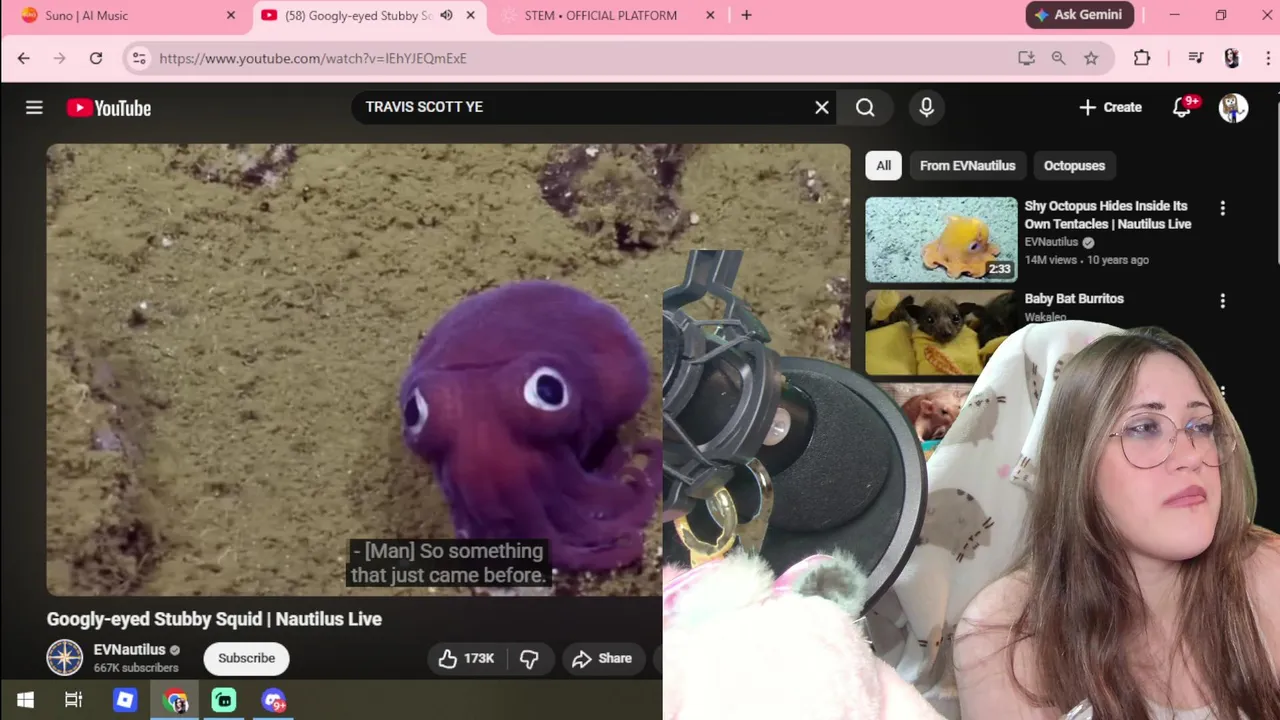Click the Create button
The image size is (1280, 720).
click(1110, 107)
